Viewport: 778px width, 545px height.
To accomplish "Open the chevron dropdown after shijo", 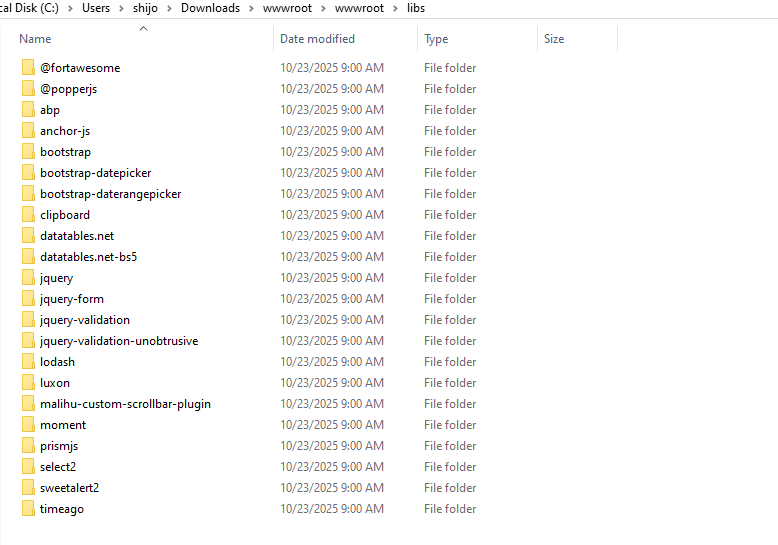I will click(x=172, y=8).
